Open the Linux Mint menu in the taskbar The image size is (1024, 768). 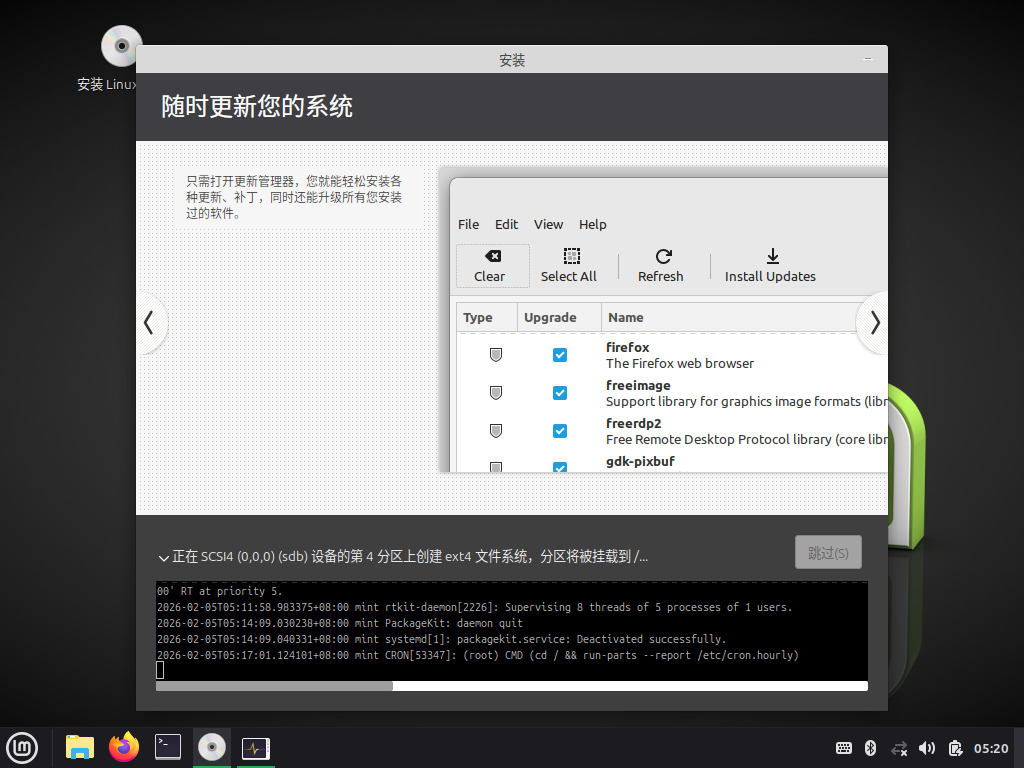pyautogui.click(x=22, y=747)
